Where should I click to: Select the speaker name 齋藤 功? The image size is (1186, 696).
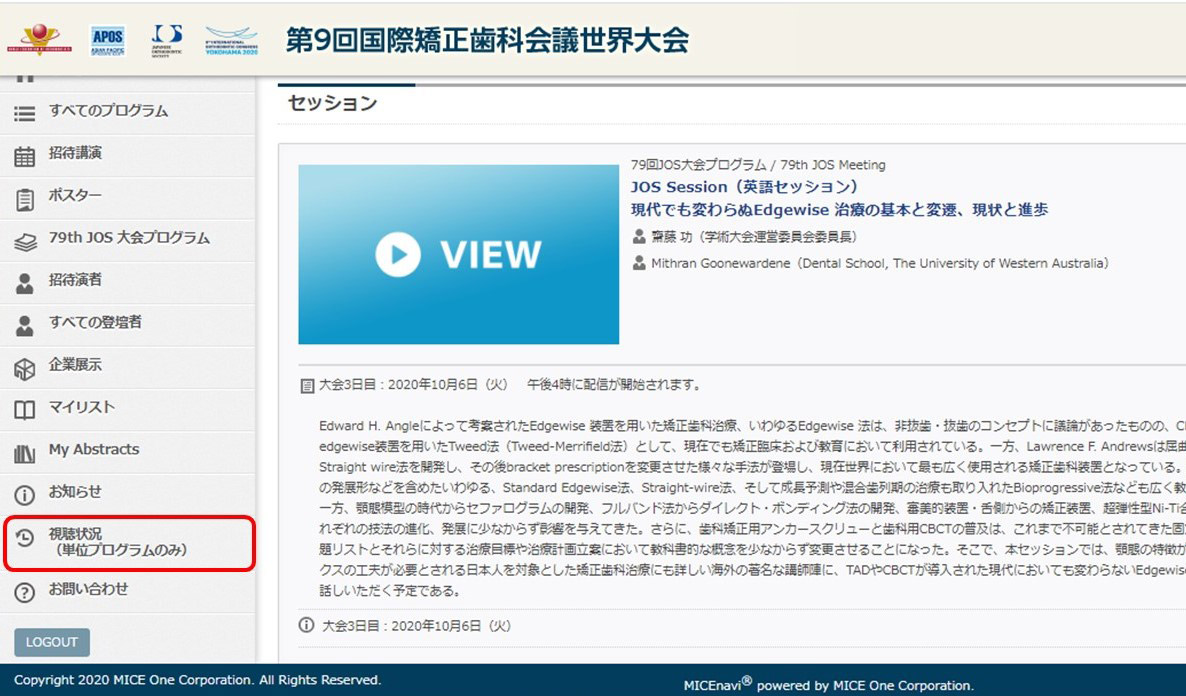pyautogui.click(x=672, y=238)
